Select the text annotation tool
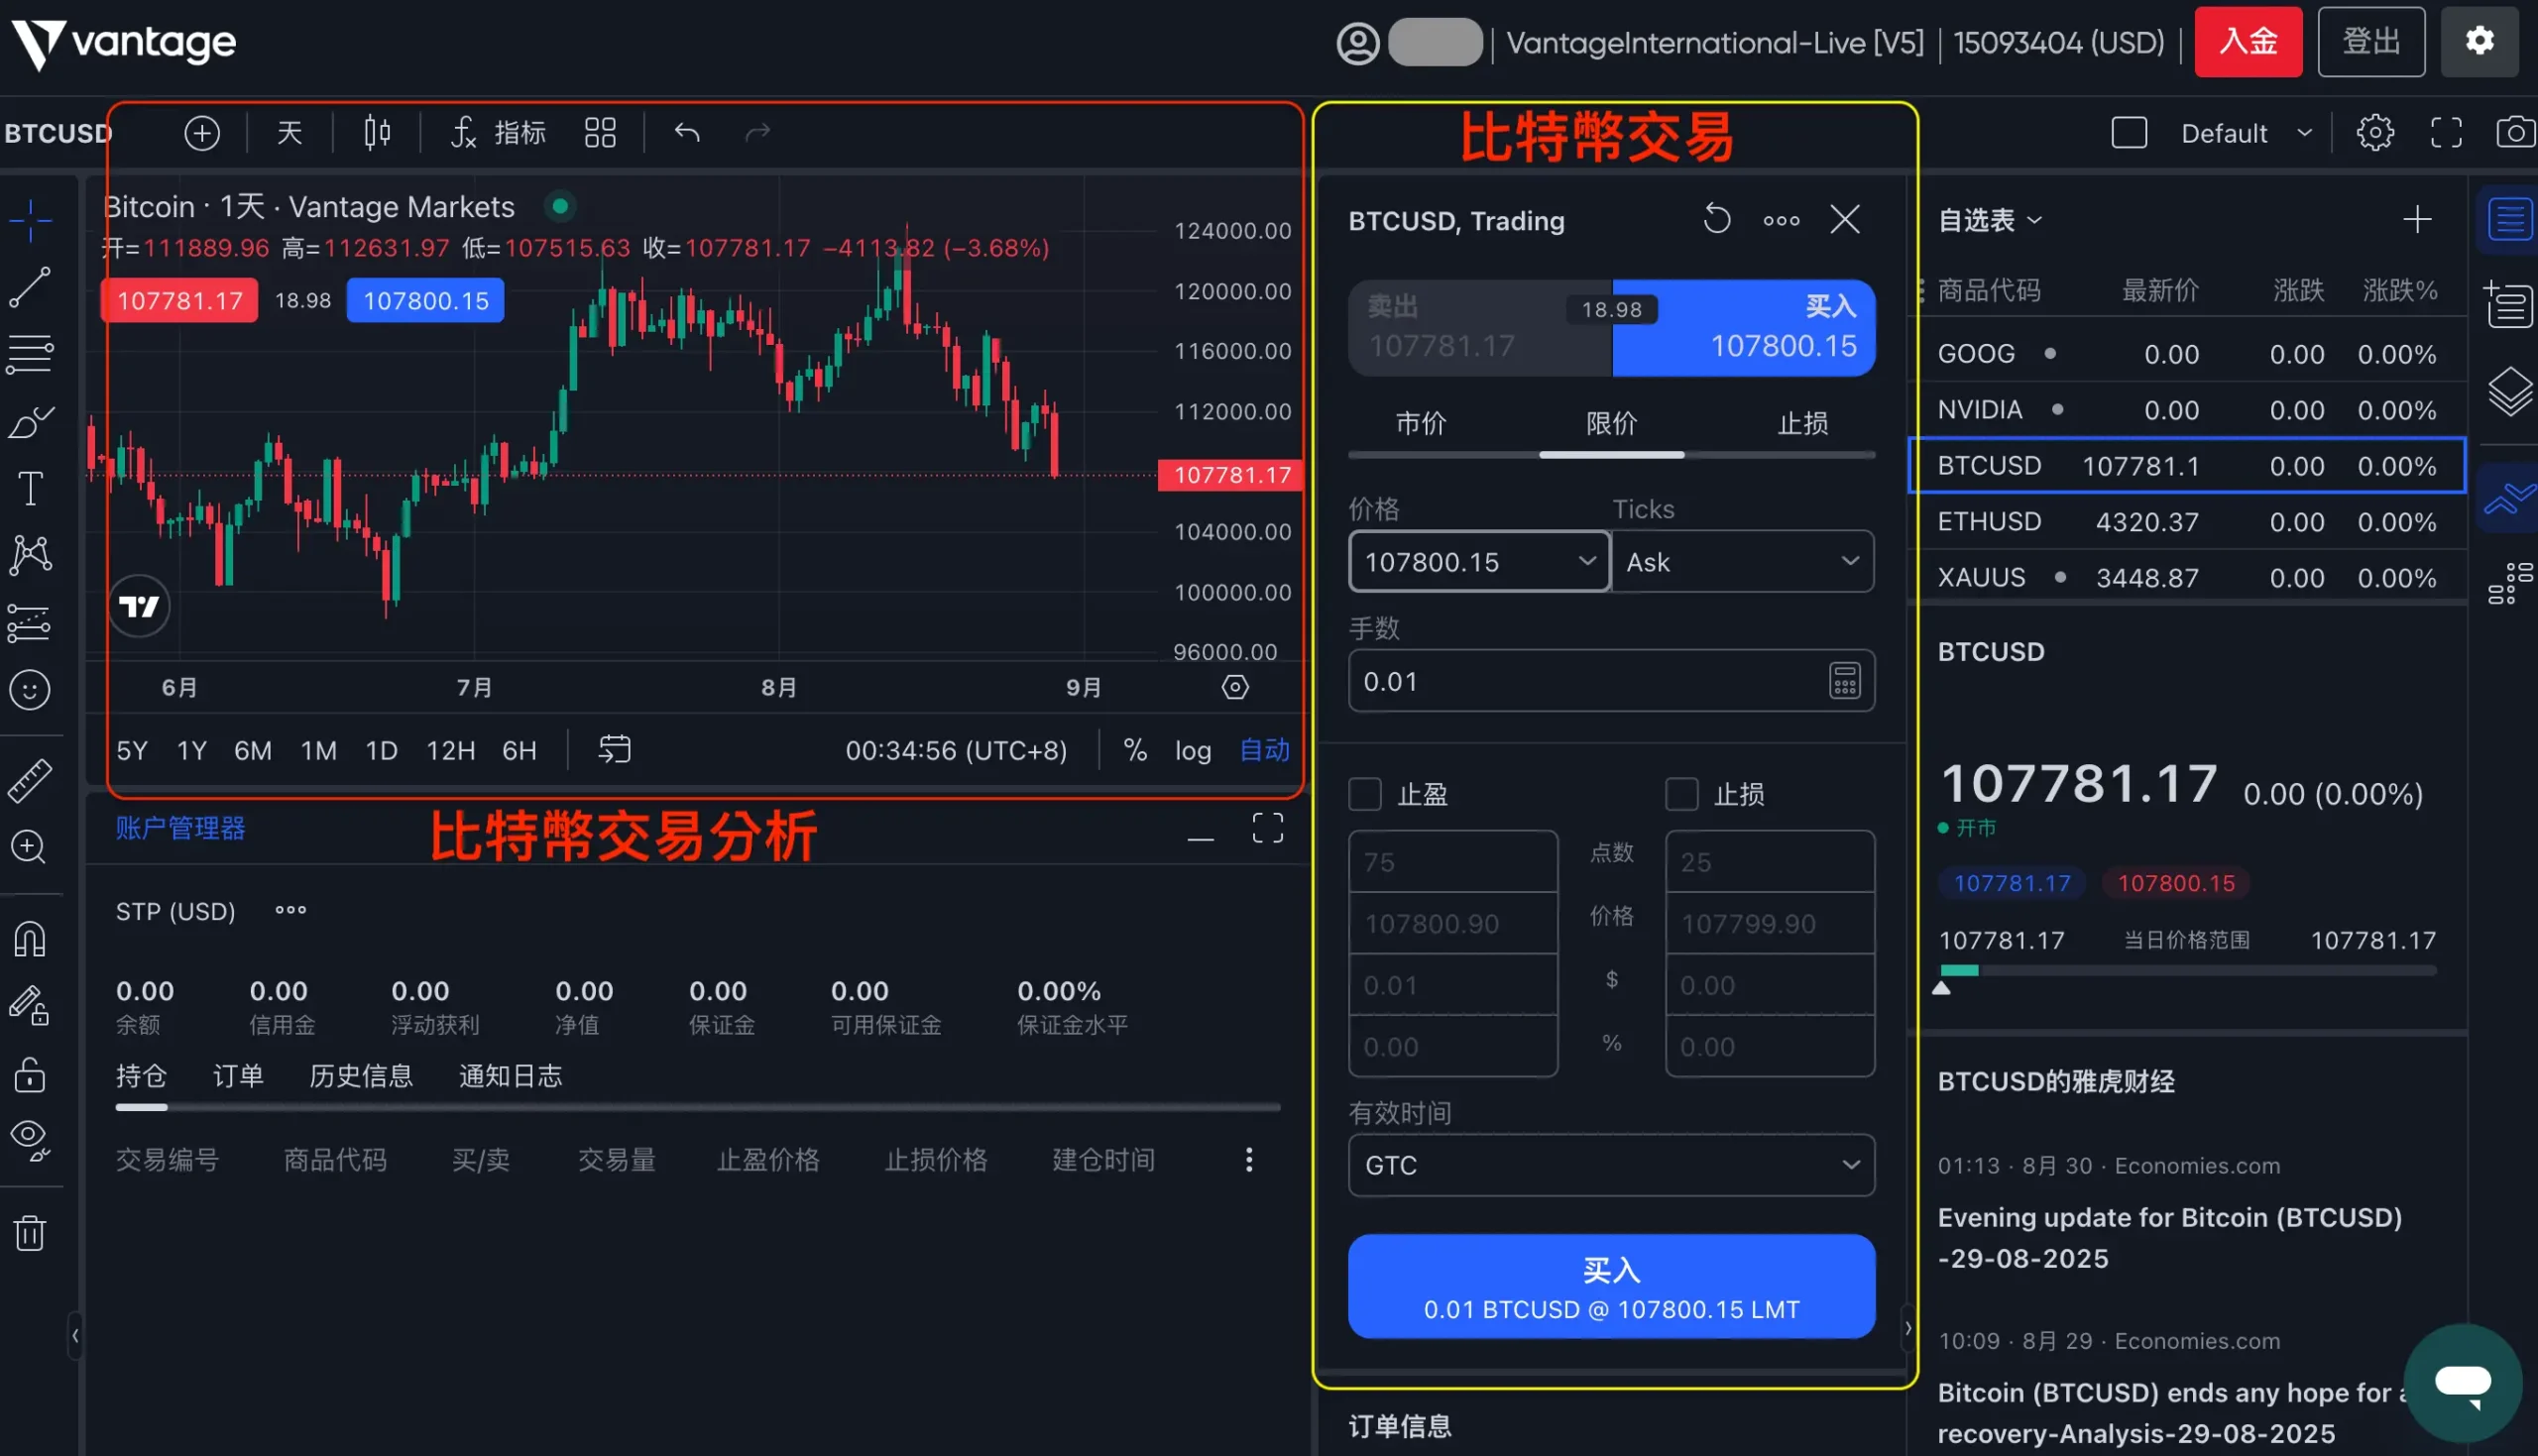The height and width of the screenshot is (1456, 2538). 30,489
